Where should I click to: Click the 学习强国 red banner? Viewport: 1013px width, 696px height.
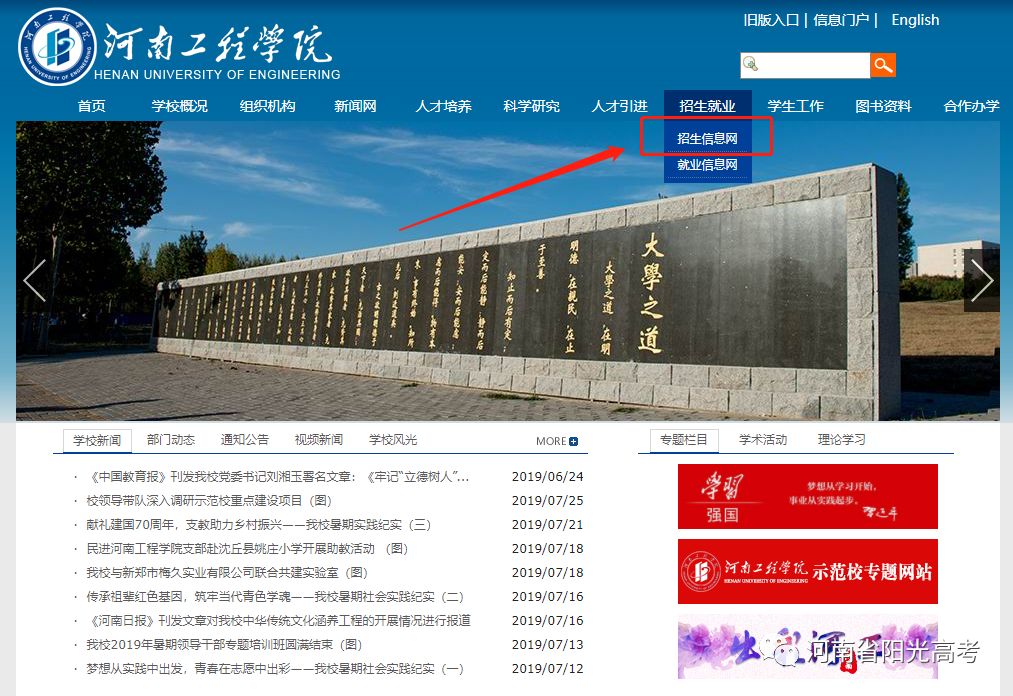[x=808, y=496]
